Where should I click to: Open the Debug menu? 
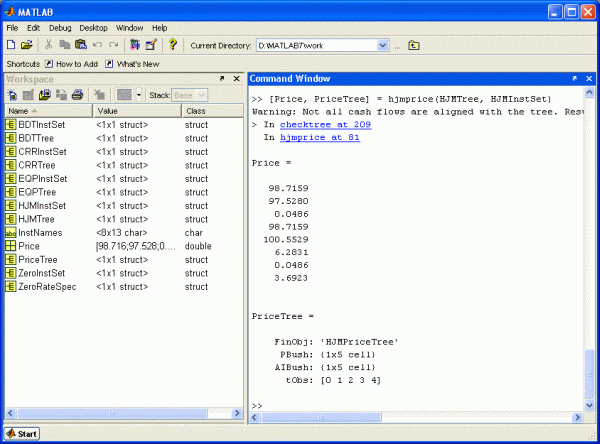coord(60,28)
